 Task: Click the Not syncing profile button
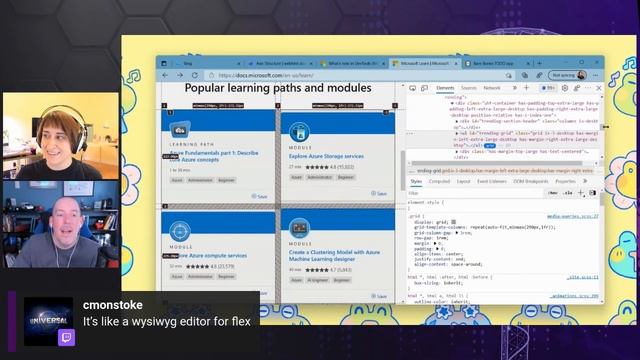point(568,75)
